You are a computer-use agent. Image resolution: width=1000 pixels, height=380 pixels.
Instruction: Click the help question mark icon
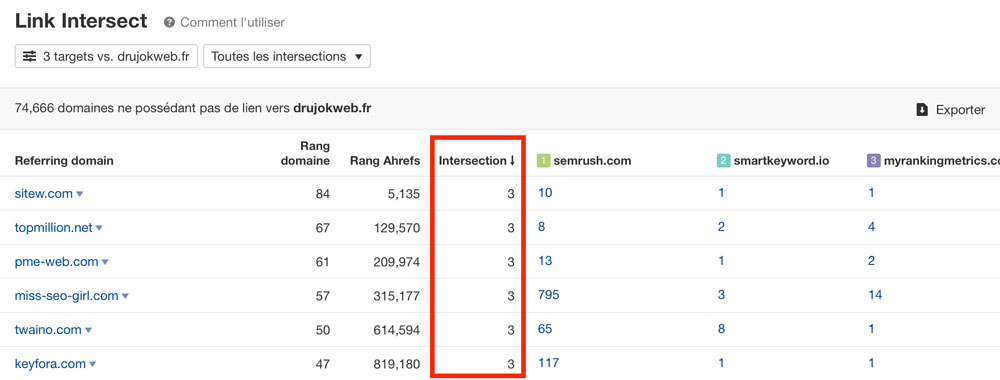click(x=169, y=22)
